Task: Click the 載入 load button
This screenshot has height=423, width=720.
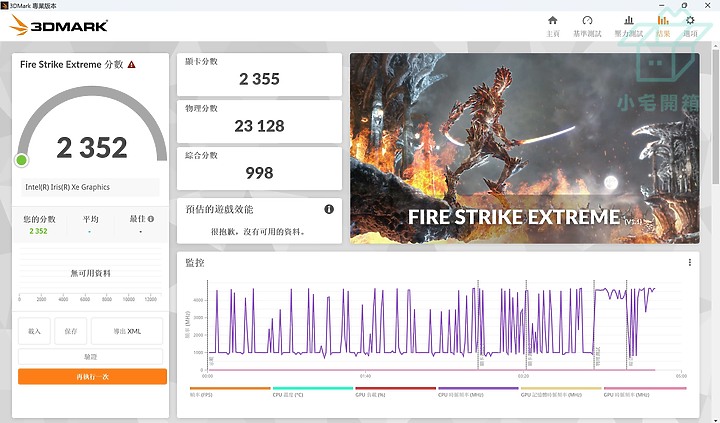Action: (x=34, y=331)
